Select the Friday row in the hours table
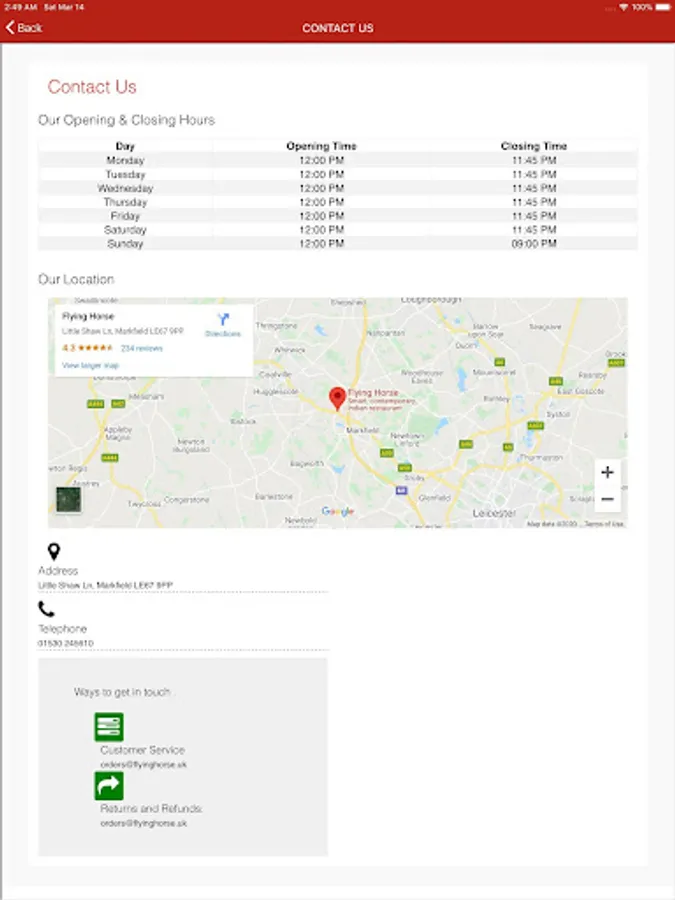 [338, 216]
